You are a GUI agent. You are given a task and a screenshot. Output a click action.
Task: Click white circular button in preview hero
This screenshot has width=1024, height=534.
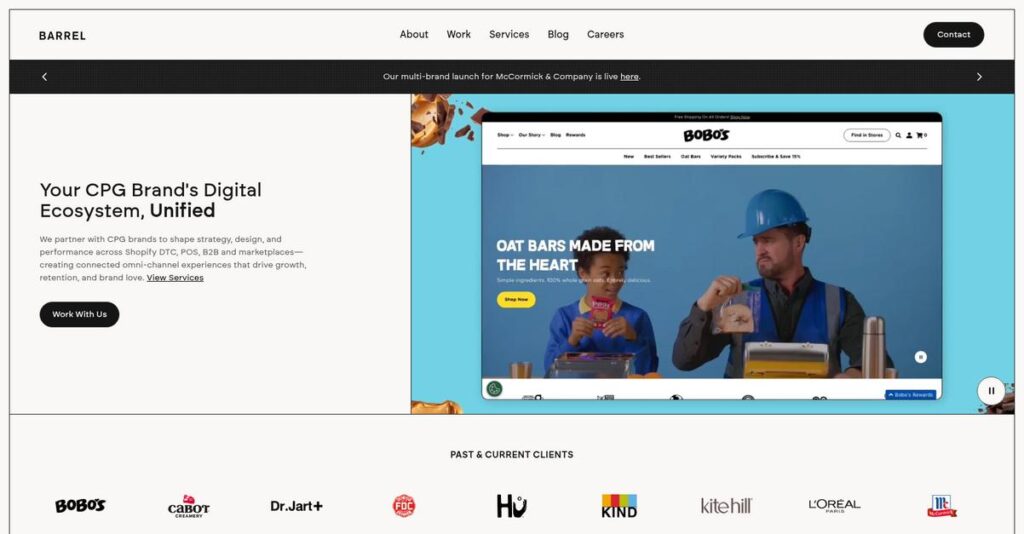tap(920, 357)
